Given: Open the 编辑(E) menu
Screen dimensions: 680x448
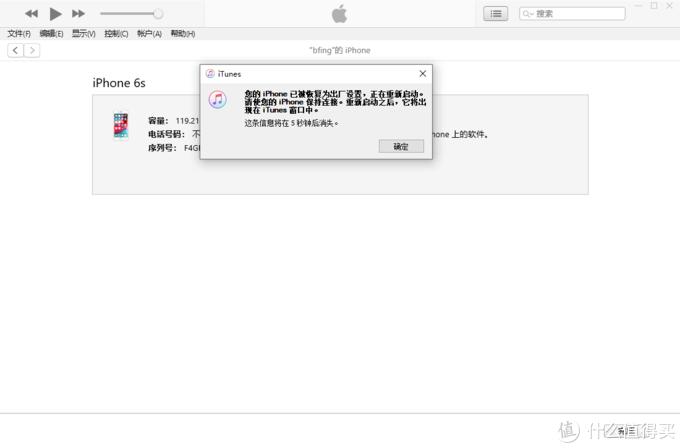Looking at the screenshot, I should tap(51, 34).
